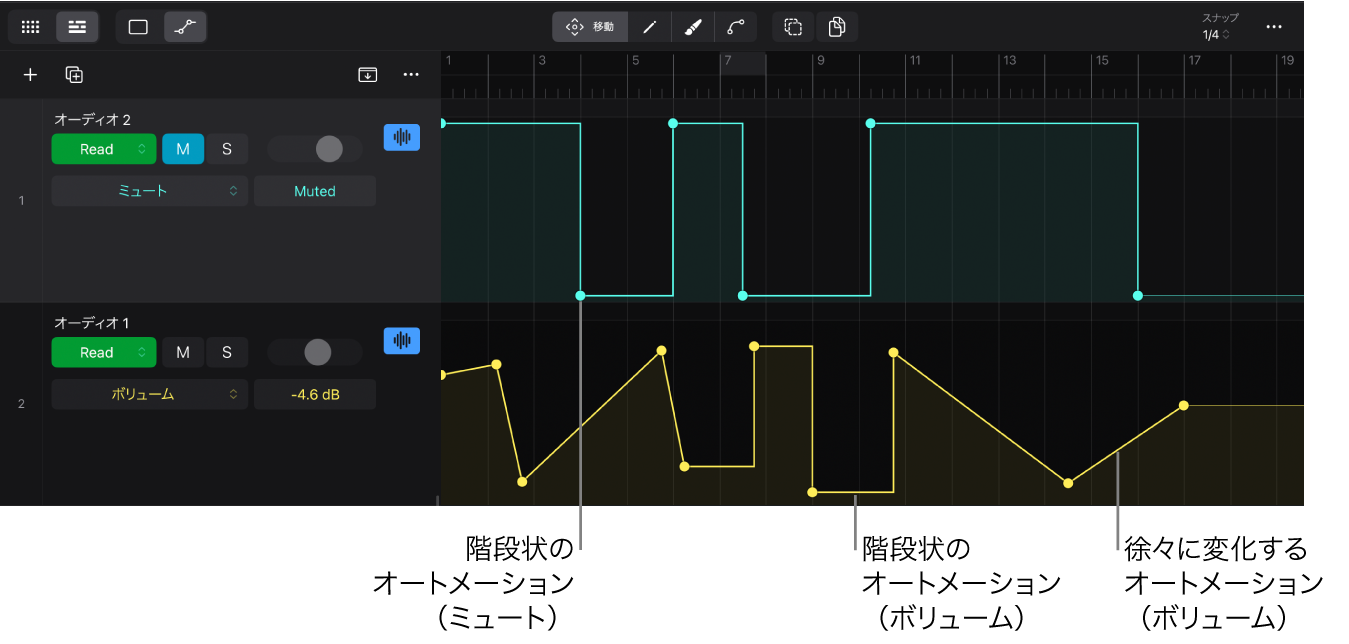Select mute automation point near bar 10 top
The width and height of the screenshot is (1349, 644).
point(870,123)
